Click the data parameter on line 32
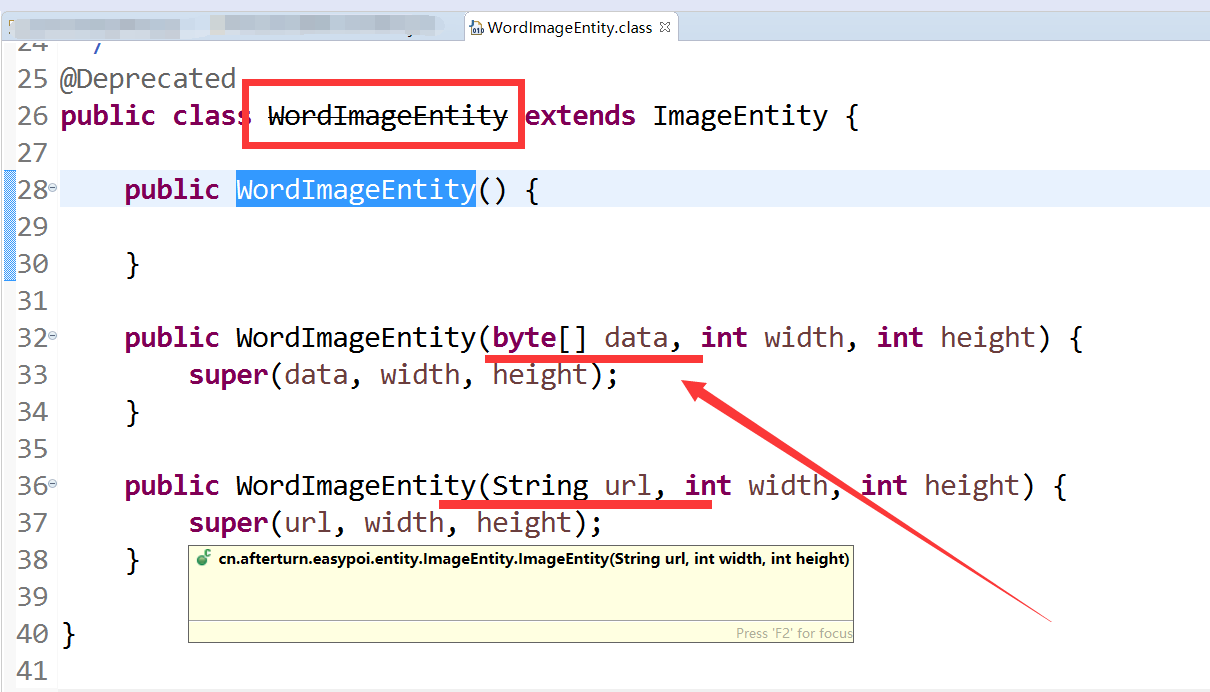The width and height of the screenshot is (1210, 692). [636, 338]
